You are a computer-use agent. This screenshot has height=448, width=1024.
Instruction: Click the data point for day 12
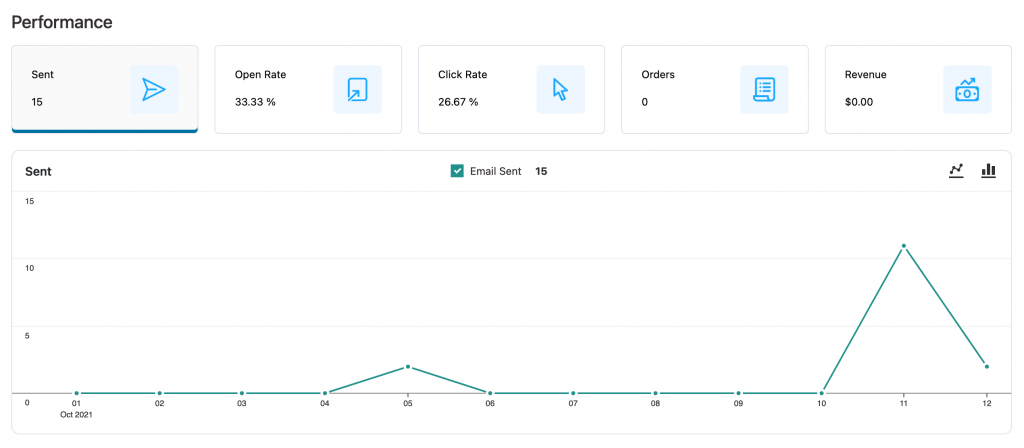click(x=987, y=366)
